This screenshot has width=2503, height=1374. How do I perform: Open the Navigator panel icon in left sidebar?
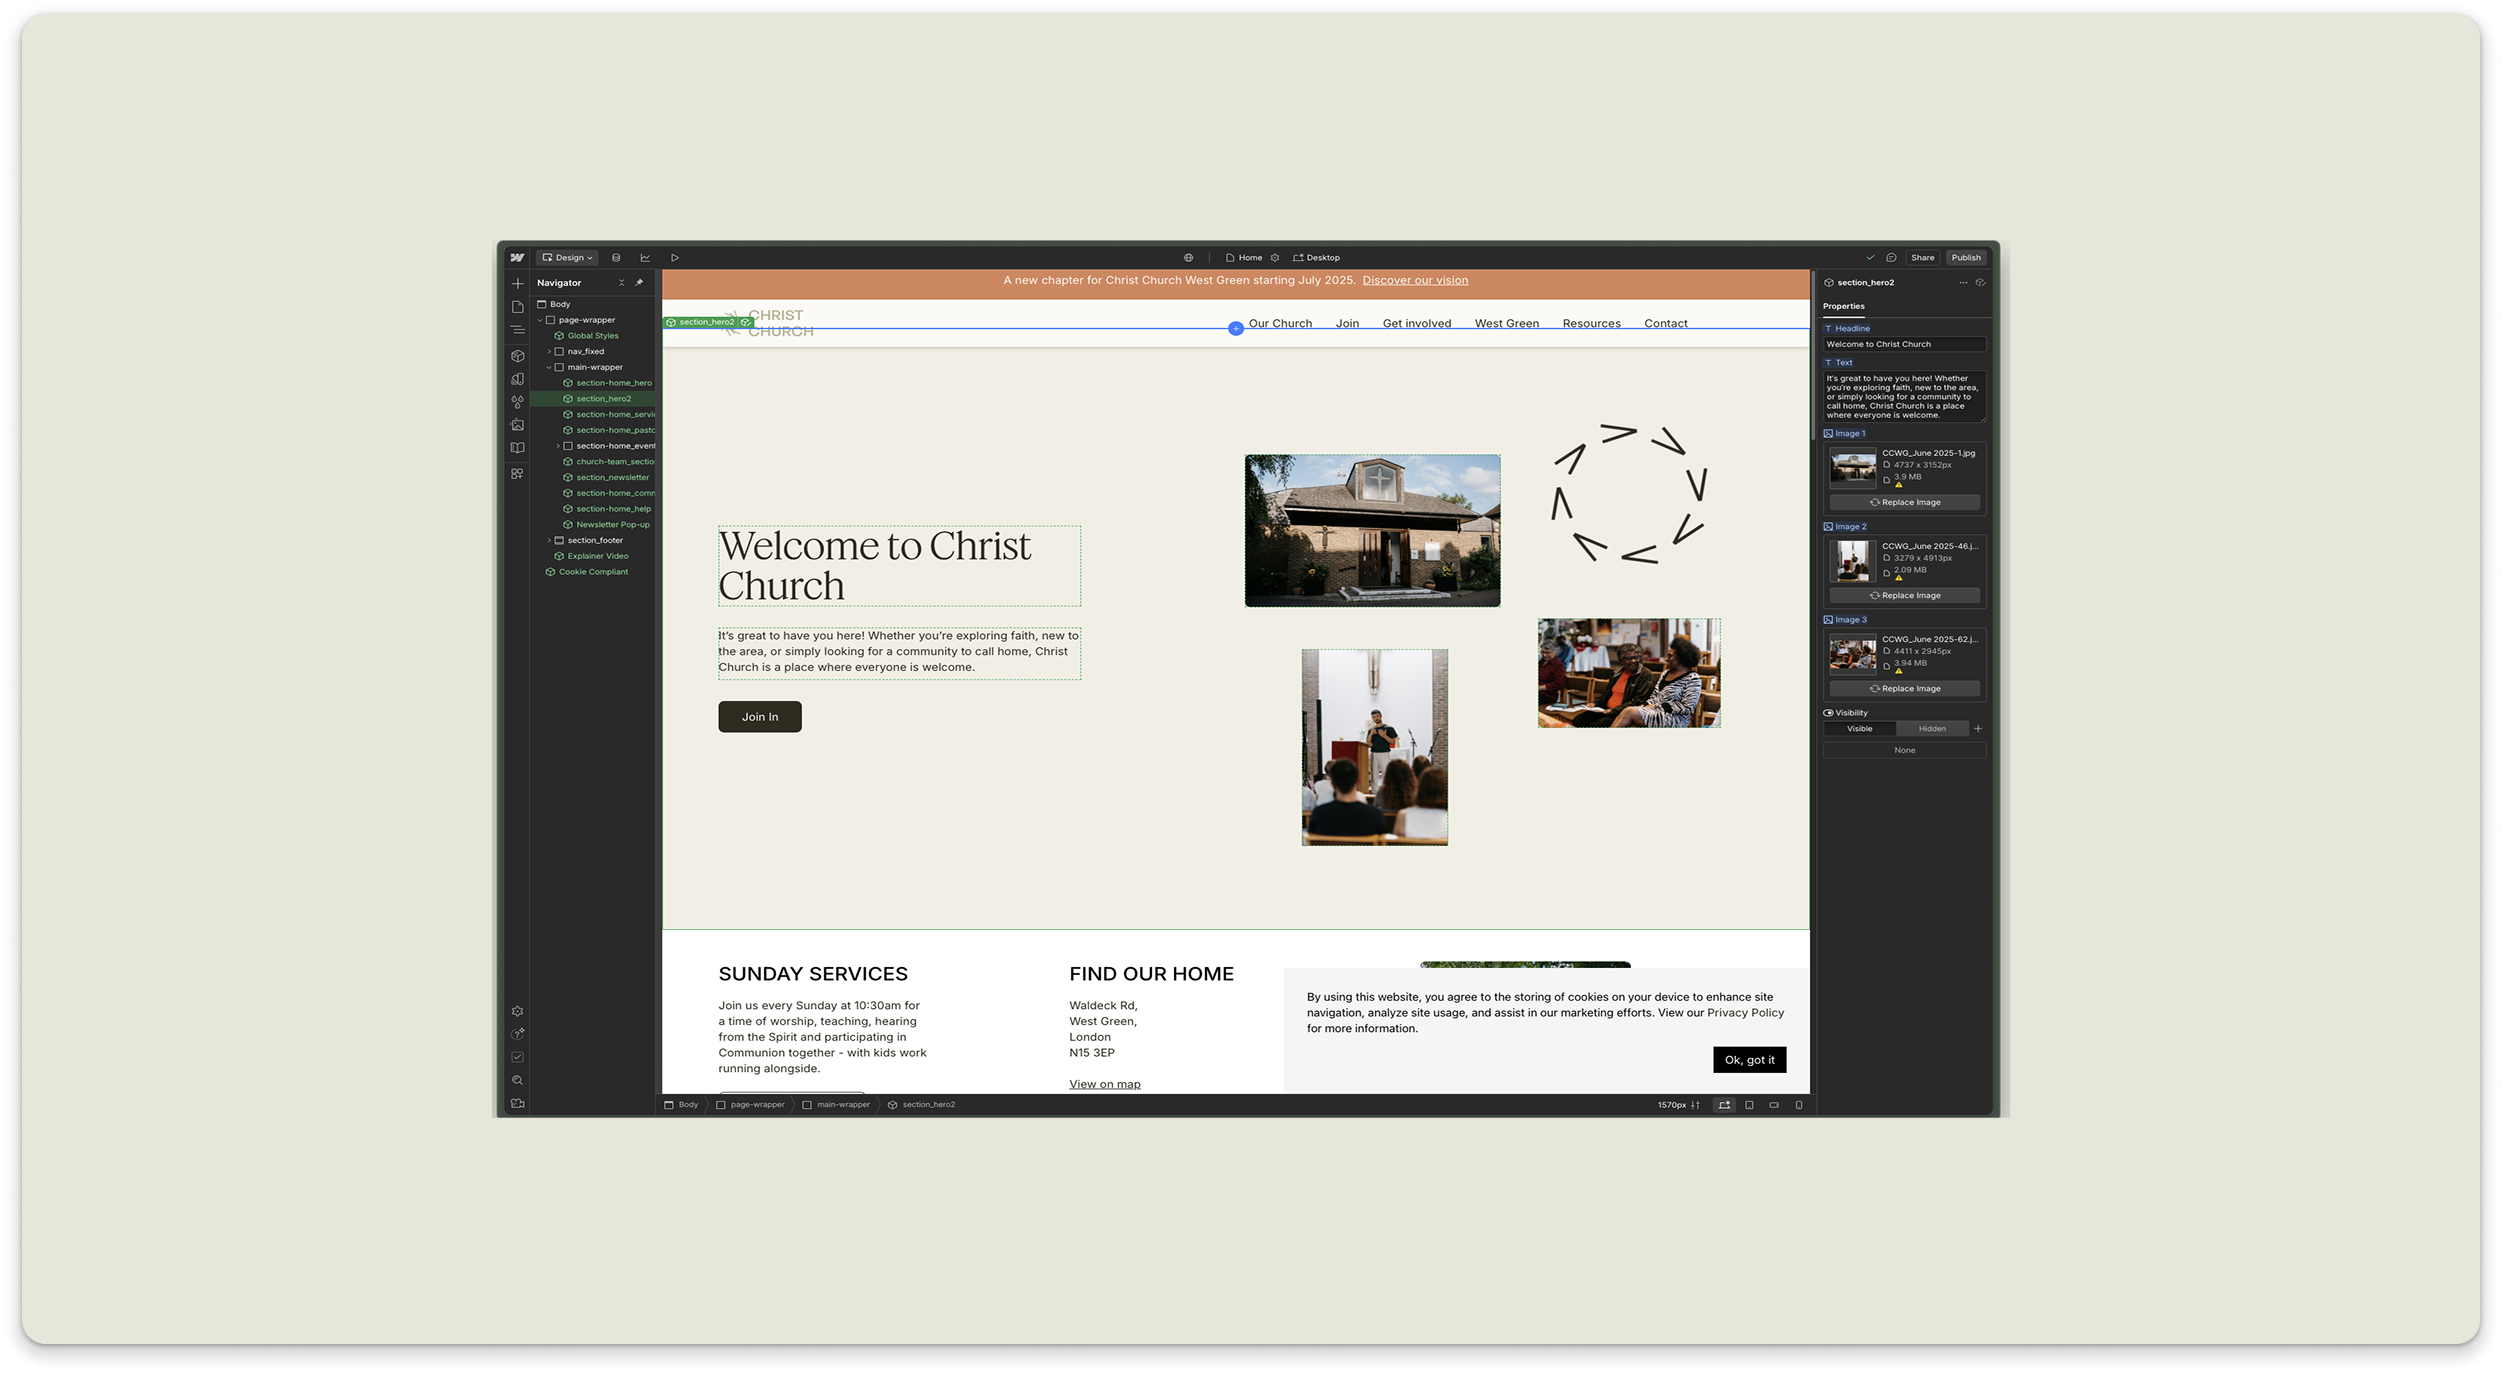[x=517, y=330]
